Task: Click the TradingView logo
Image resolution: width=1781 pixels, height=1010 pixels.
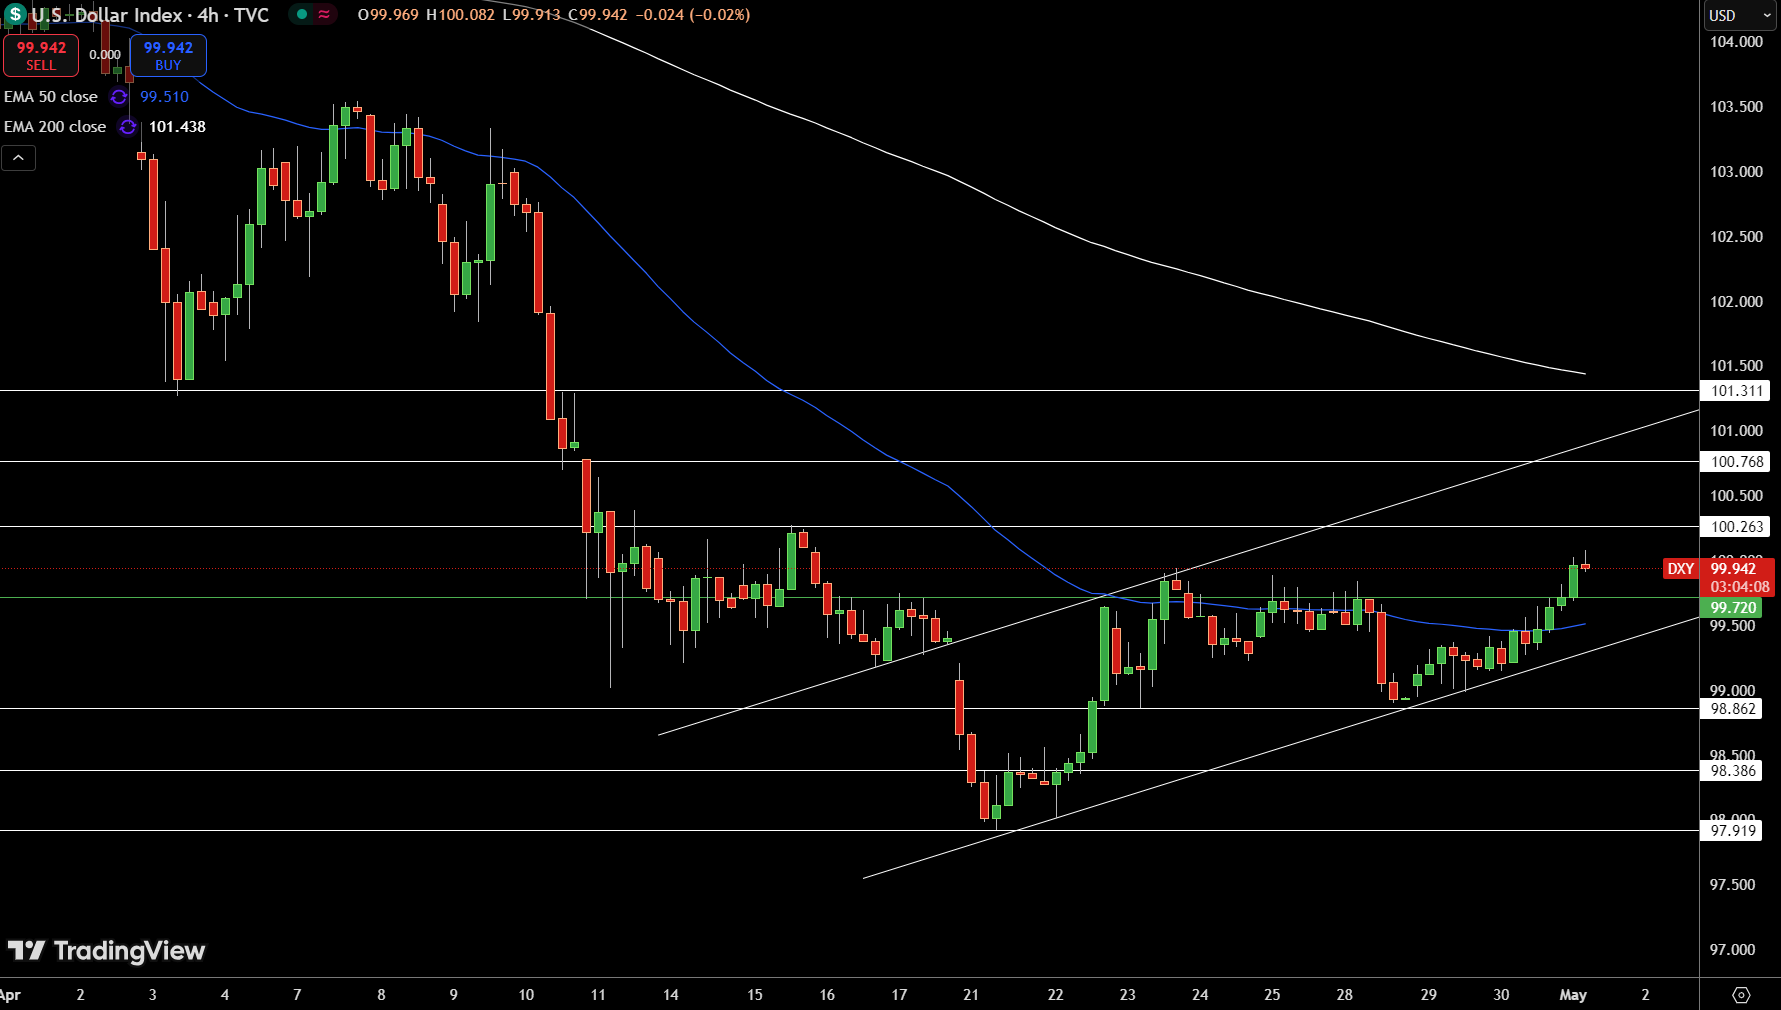Action: (106, 951)
